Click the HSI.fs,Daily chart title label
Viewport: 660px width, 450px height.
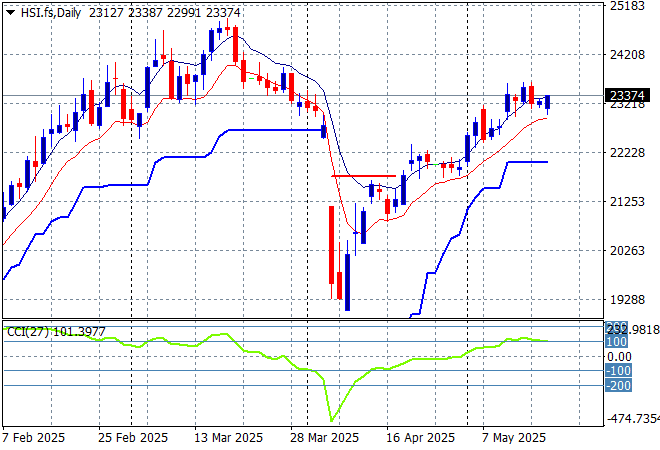(x=51, y=13)
